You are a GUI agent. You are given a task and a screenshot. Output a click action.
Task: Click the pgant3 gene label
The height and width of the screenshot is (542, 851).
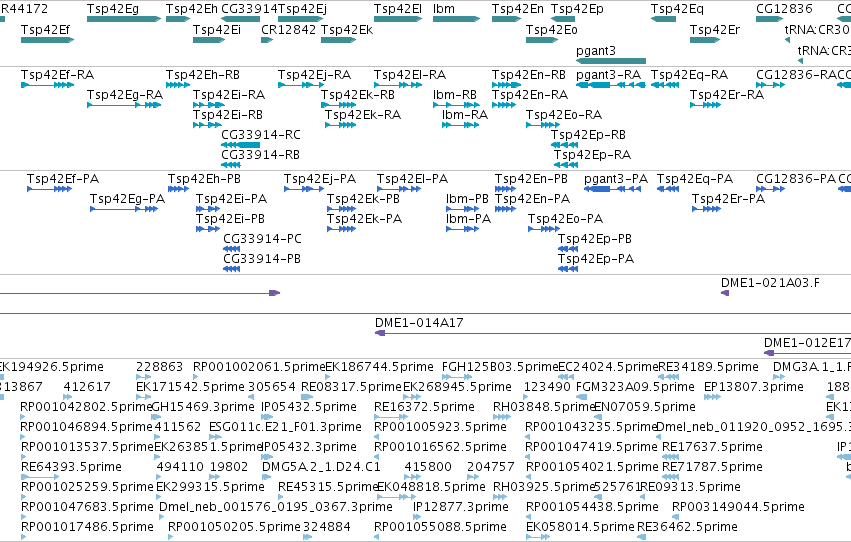[596, 50]
